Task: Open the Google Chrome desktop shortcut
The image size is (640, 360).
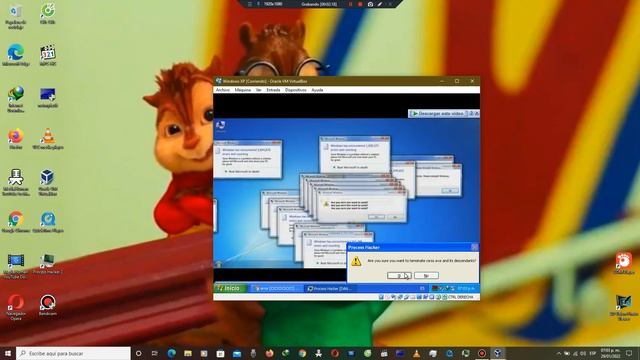Action: click(16, 222)
